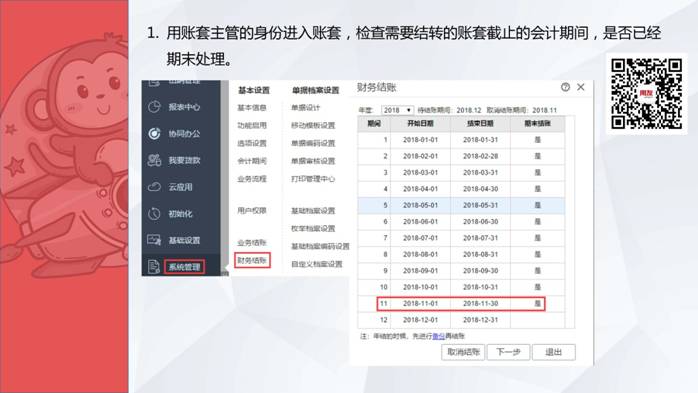Image resolution: width=698 pixels, height=393 pixels.
Task: Click the 取消结账 button
Action: (463, 352)
